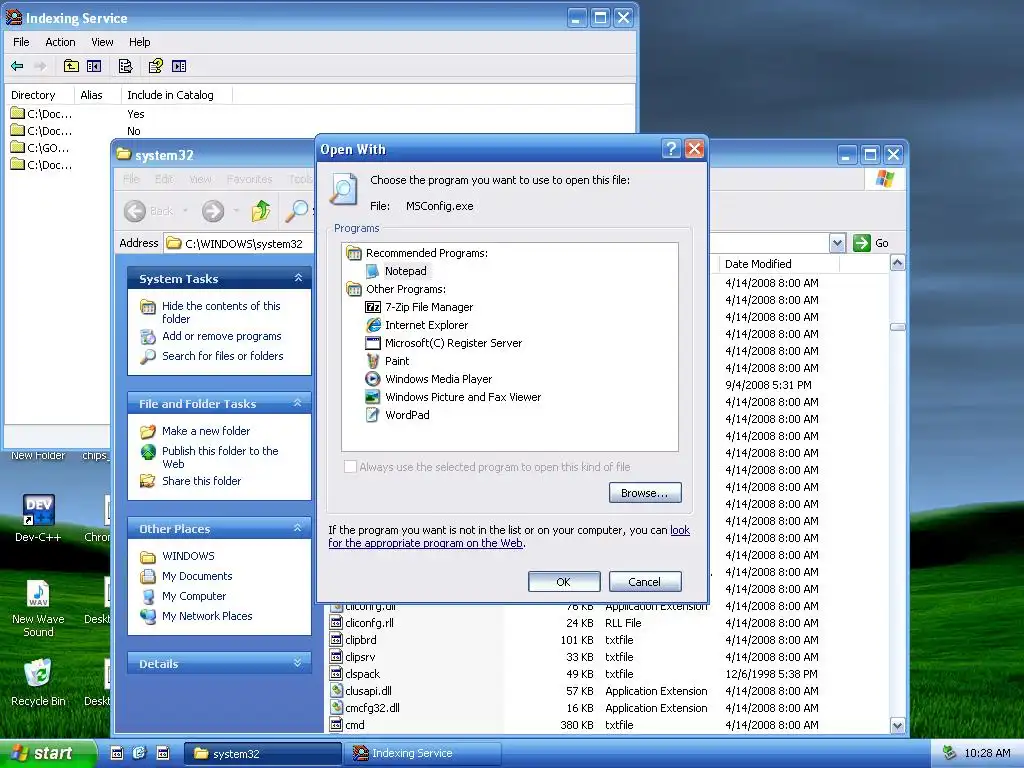Choose Microsoft(C) Register Server program
Image resolution: width=1024 pixels, height=768 pixels.
click(453, 343)
